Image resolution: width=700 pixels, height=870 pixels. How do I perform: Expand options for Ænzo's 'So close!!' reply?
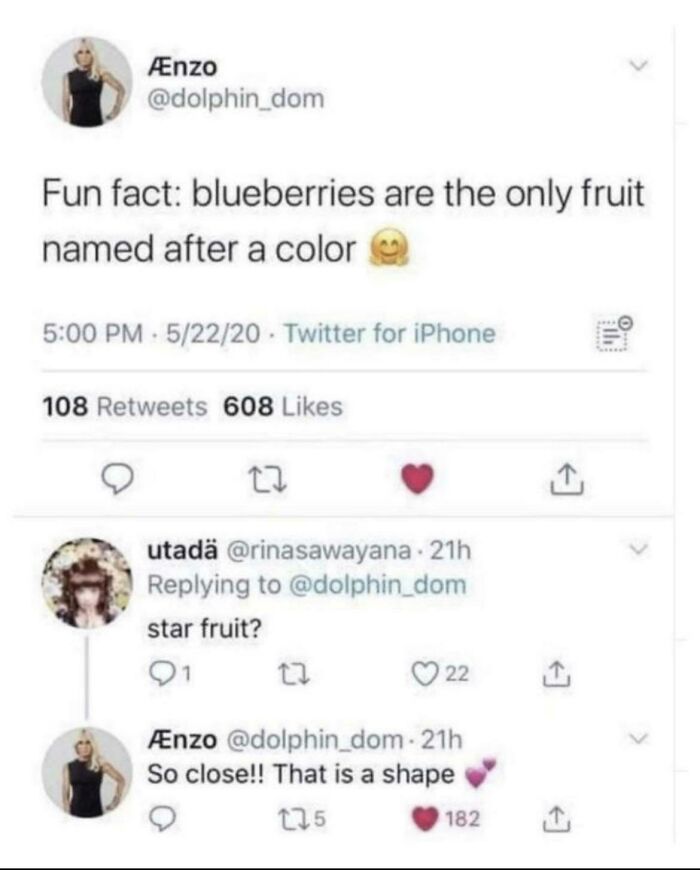638,737
